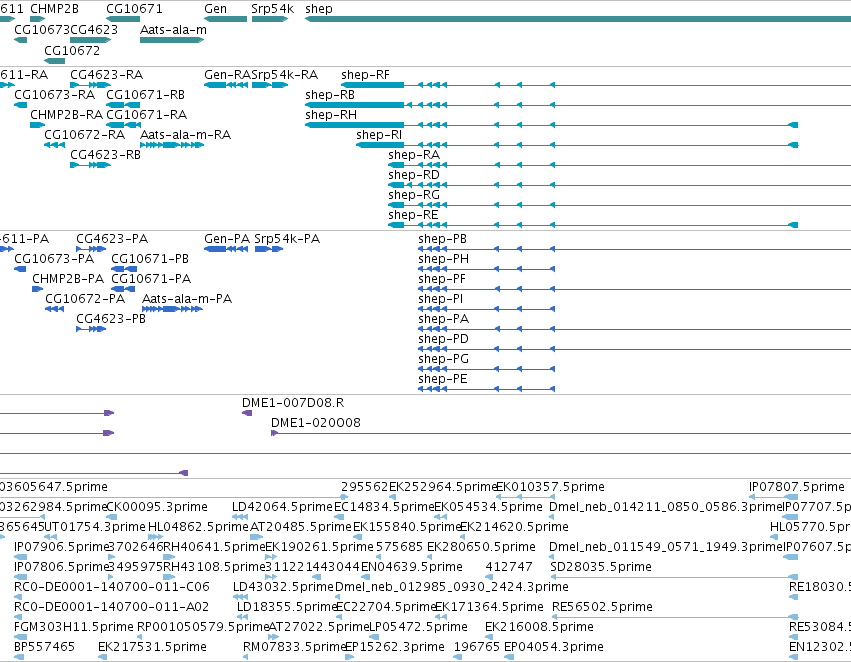Click the CG10671-RA transcript label
Screen dimensions: 851x662
tap(147, 114)
